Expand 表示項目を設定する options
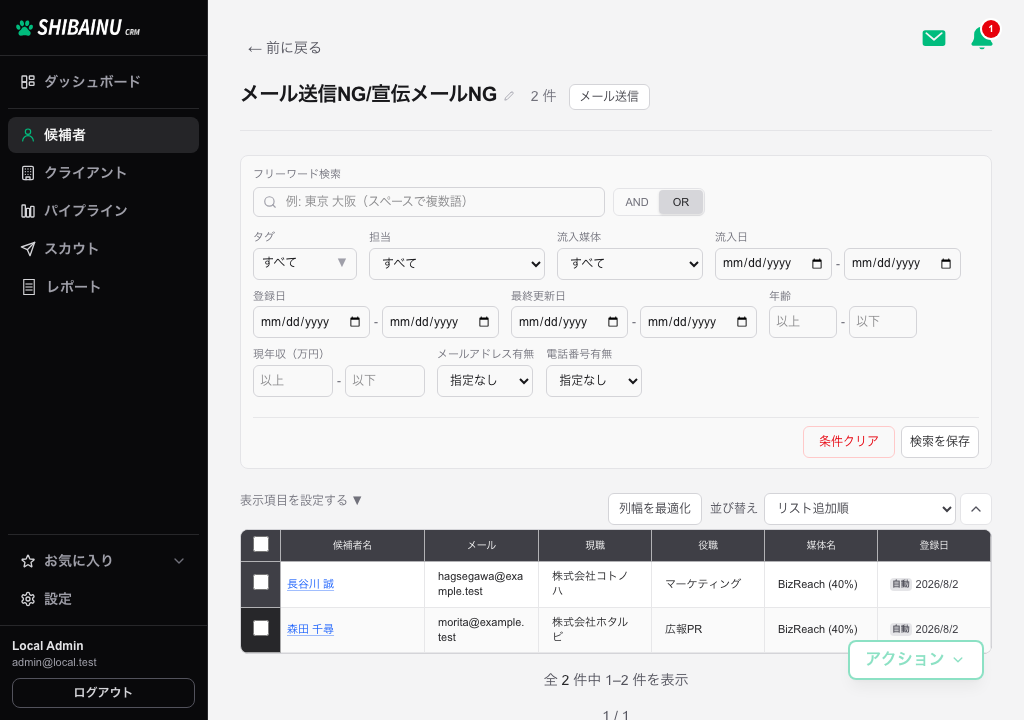 301,500
